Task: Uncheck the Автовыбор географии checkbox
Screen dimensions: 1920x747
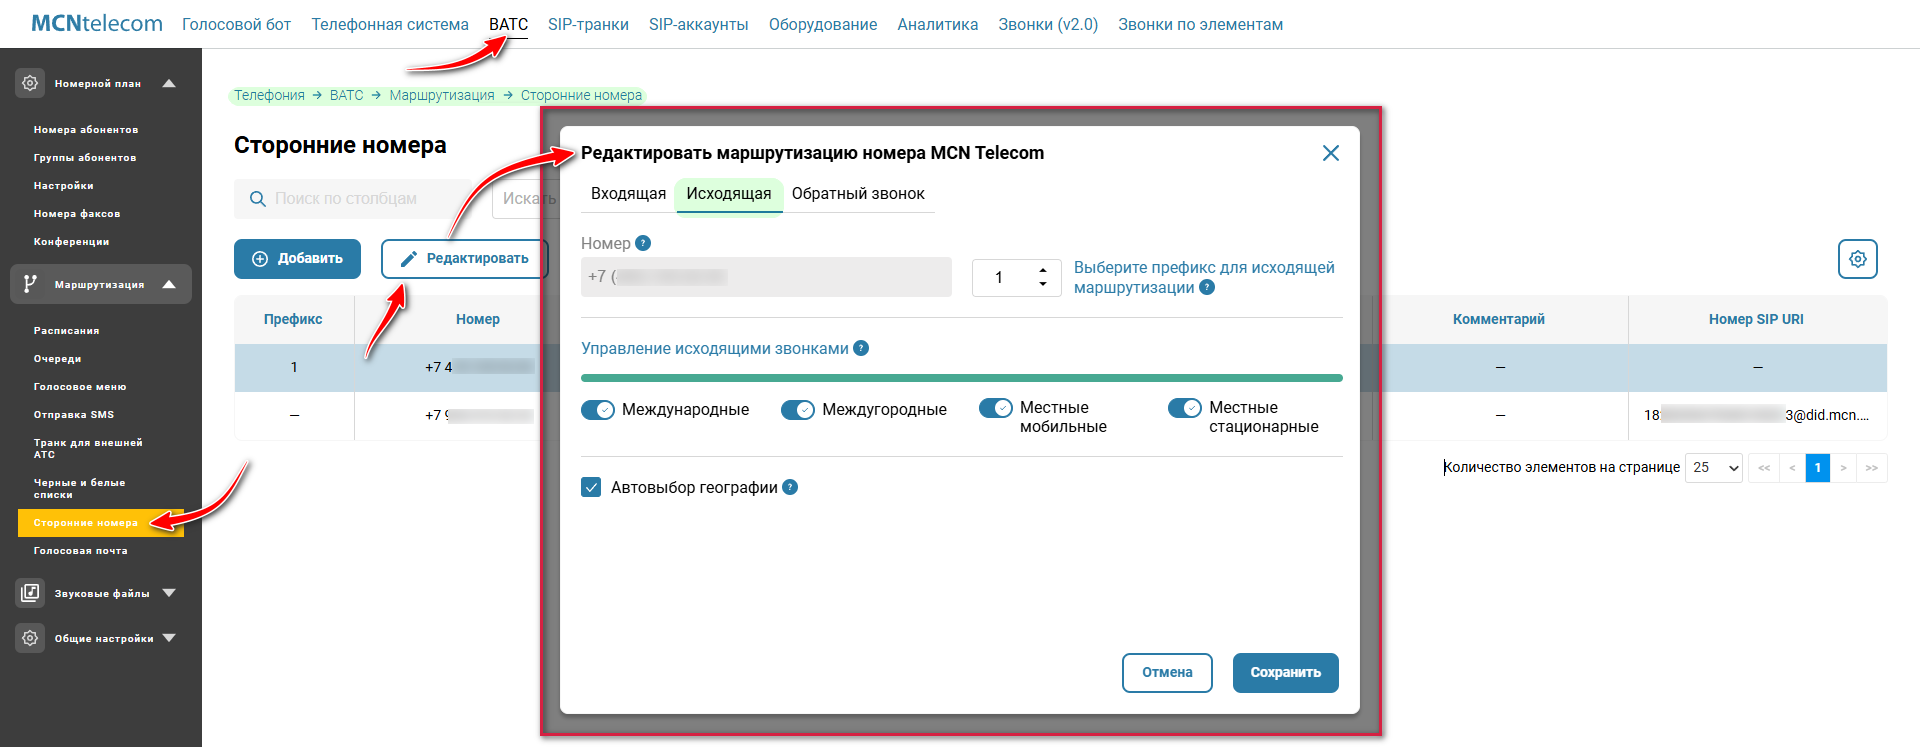Action: pos(591,487)
